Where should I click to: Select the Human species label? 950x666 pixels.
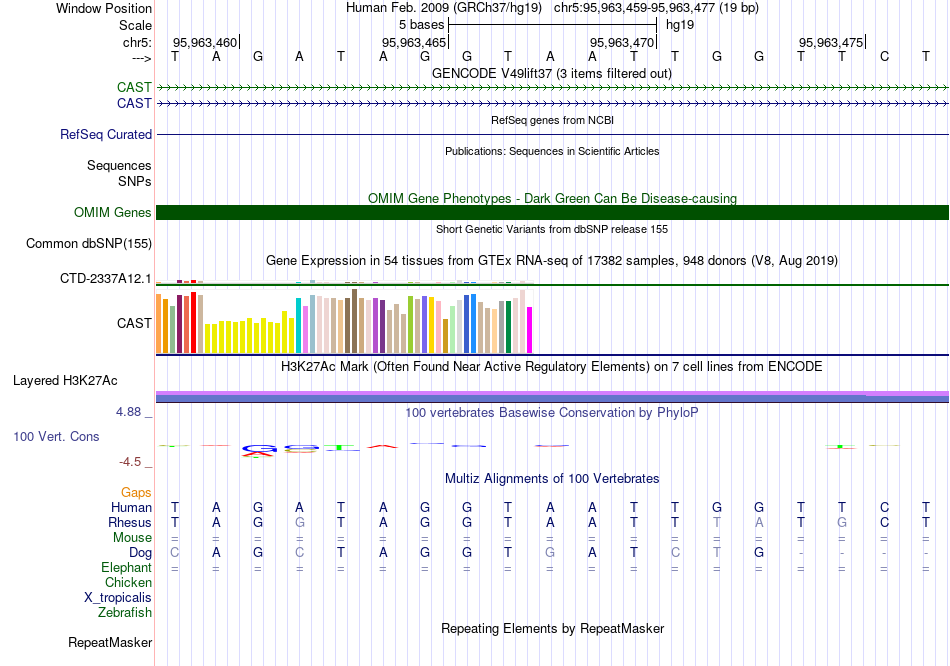pos(131,507)
